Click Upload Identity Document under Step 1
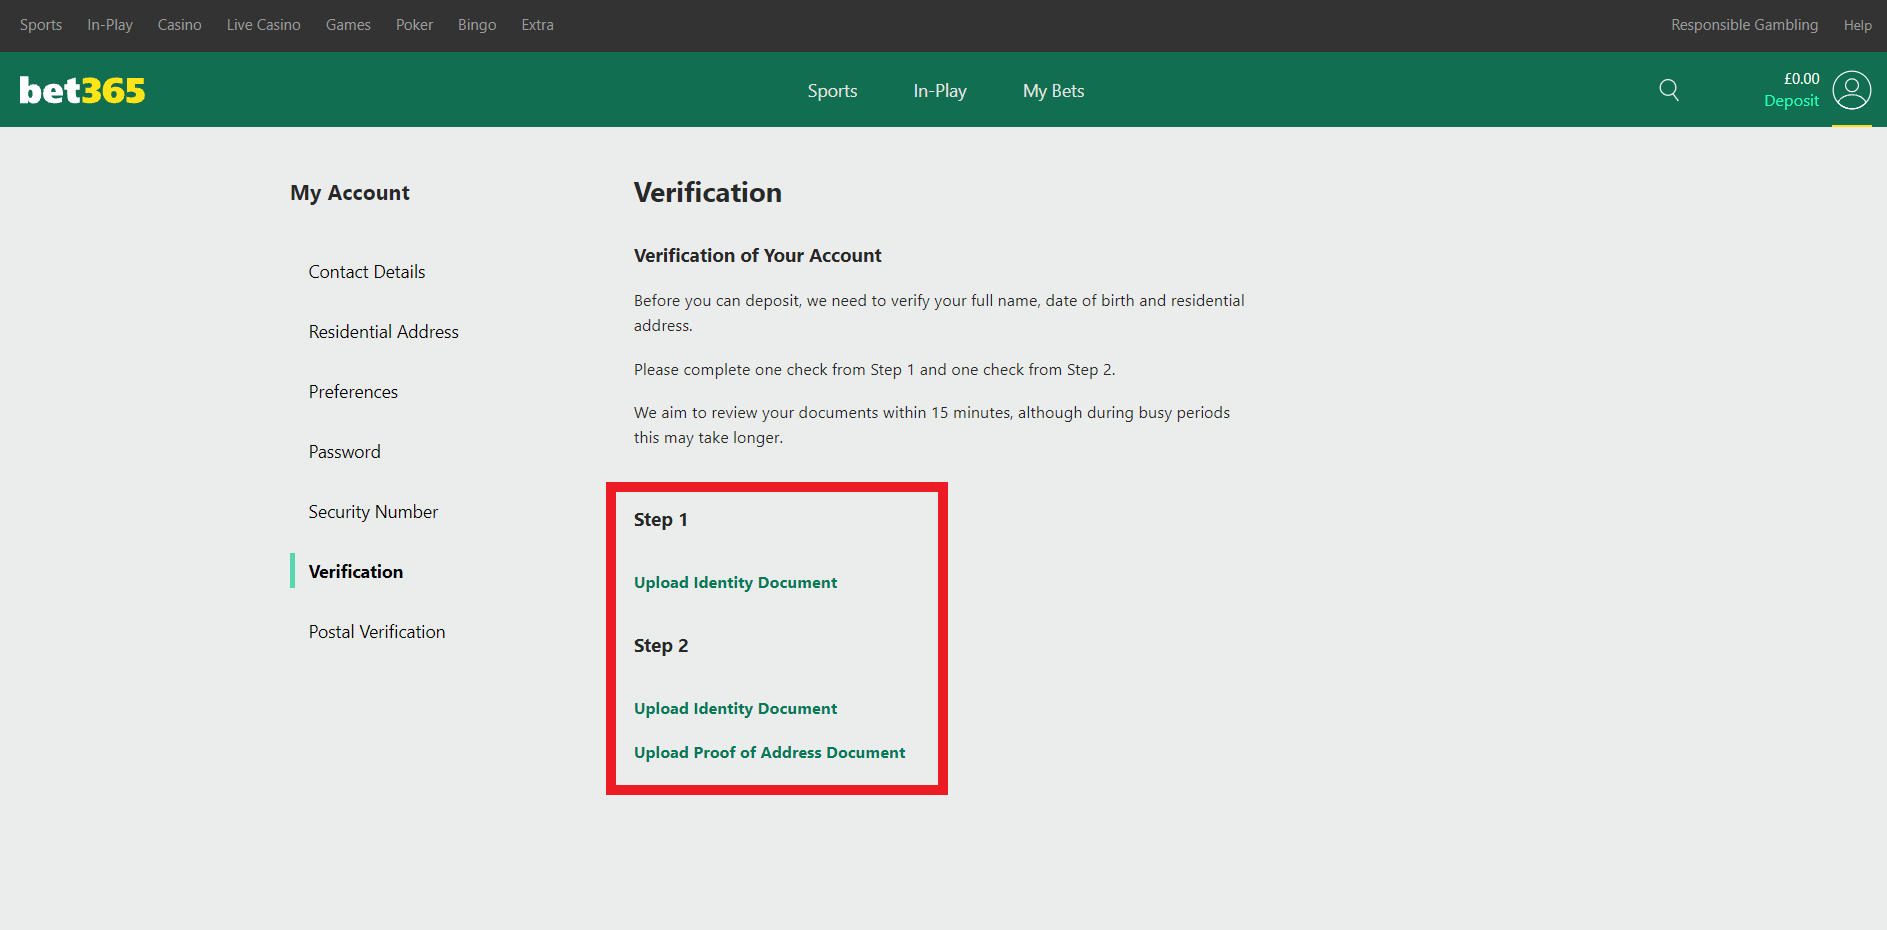This screenshot has width=1887, height=930. 736,583
